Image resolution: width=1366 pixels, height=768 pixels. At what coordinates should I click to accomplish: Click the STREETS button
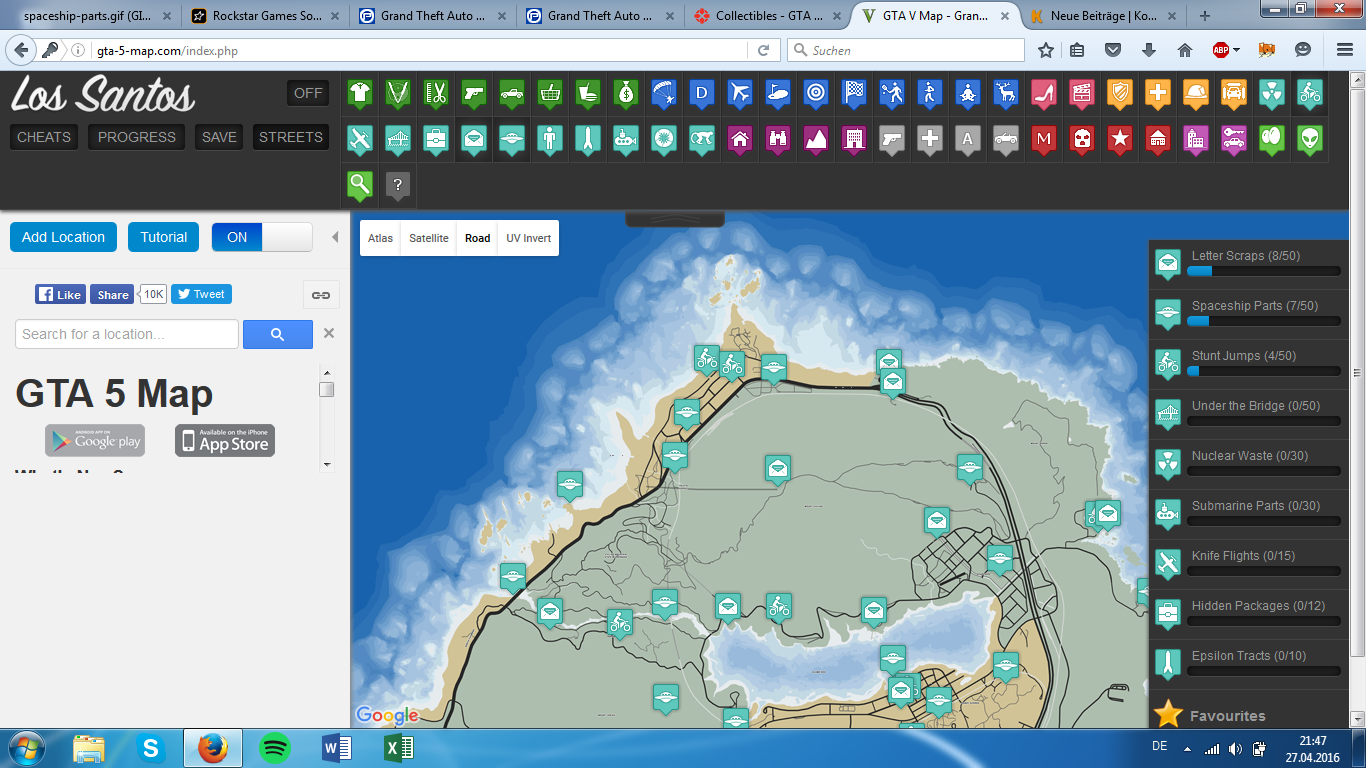pyautogui.click(x=291, y=137)
